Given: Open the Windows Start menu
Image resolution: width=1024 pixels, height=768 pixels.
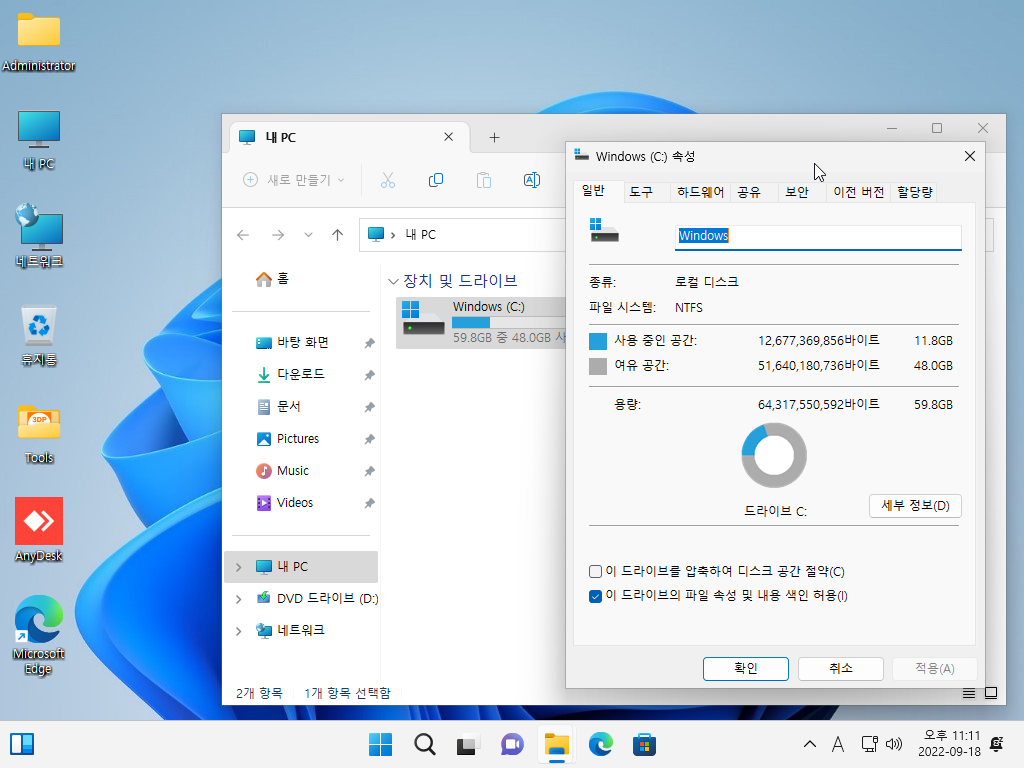Looking at the screenshot, I should (380, 744).
